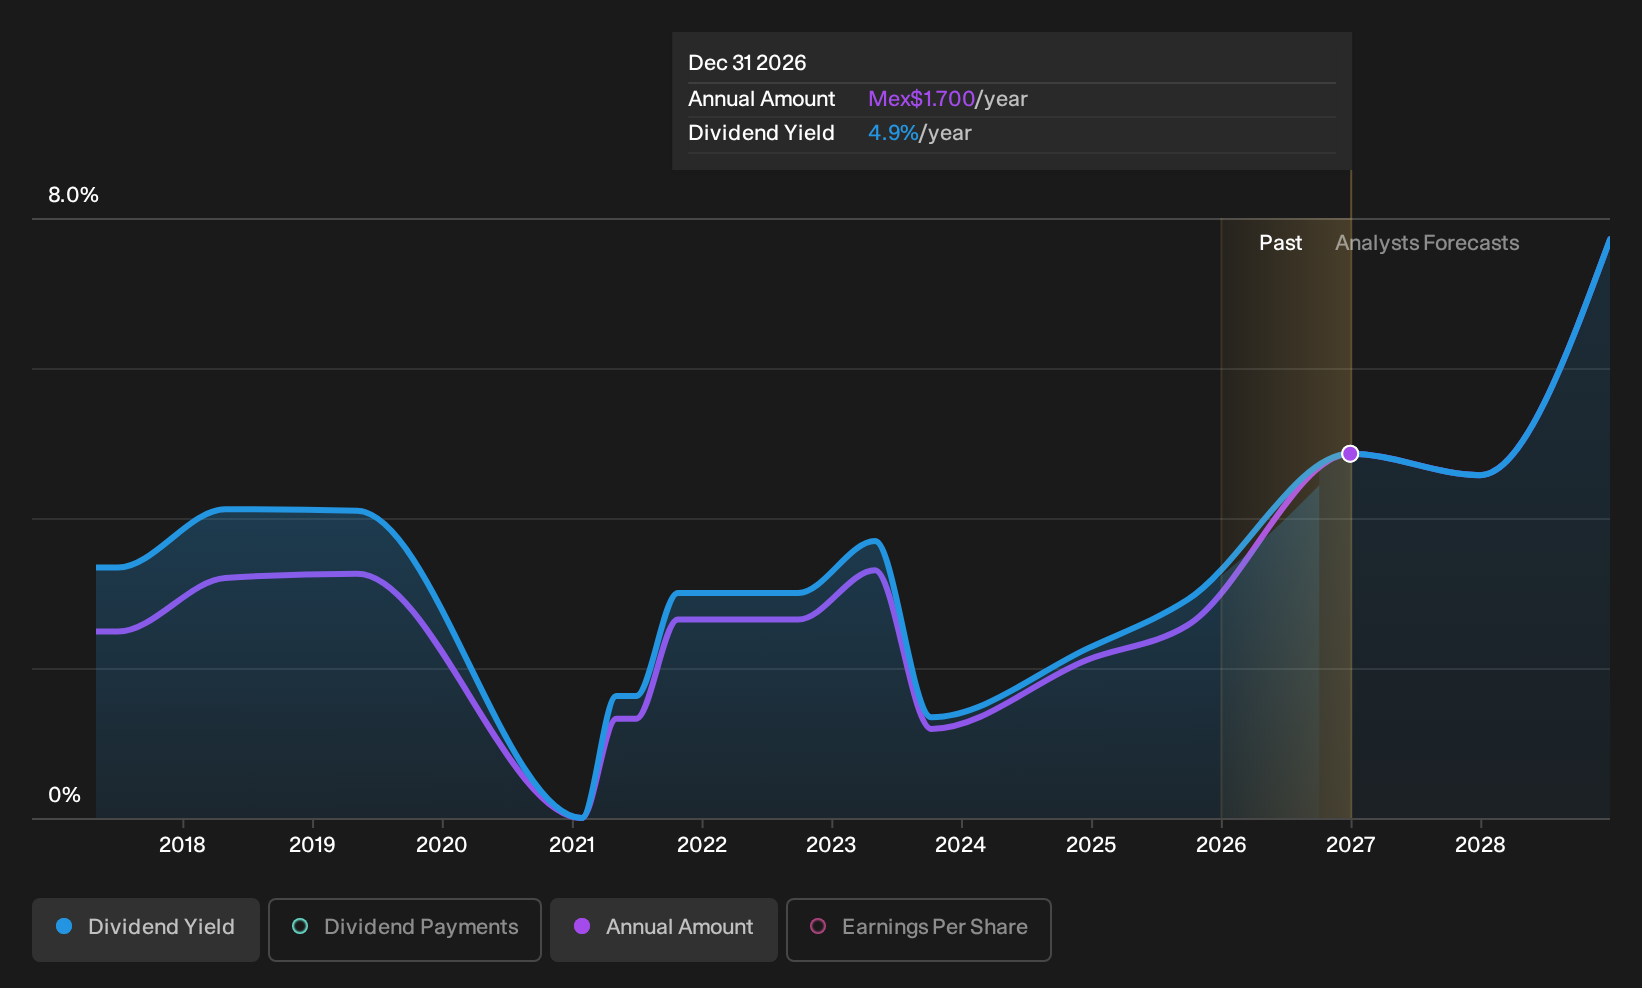The width and height of the screenshot is (1642, 988).
Task: Click the tooltip's Dividend Yield row label
Action: point(761,133)
